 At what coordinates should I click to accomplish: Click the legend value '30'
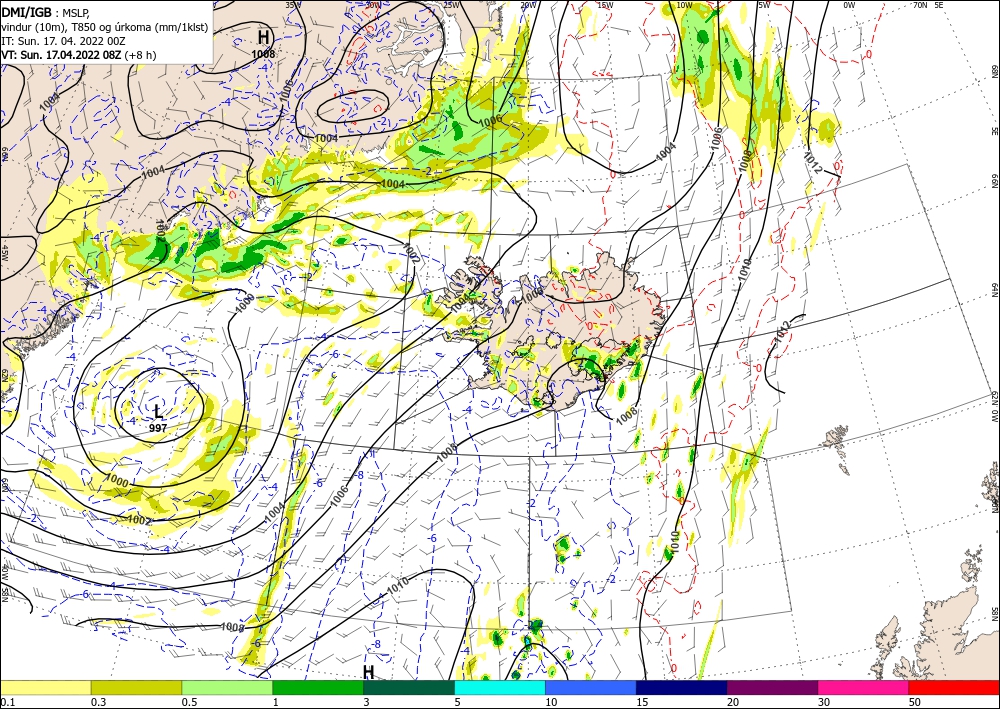[824, 702]
